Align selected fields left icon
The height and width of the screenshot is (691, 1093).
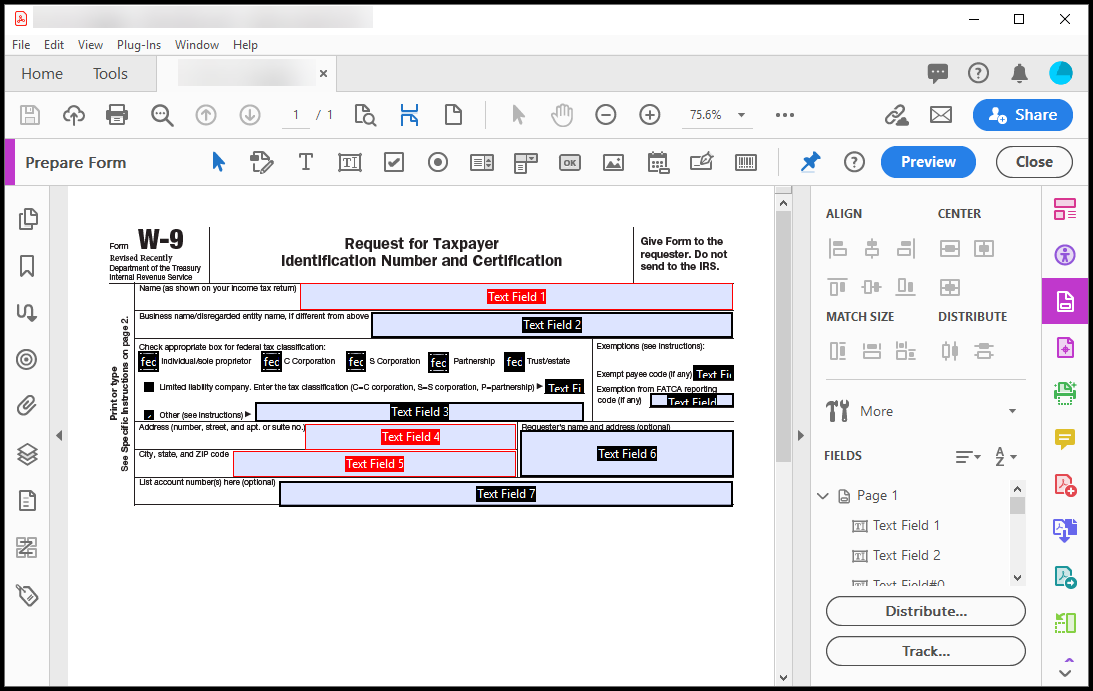[838, 248]
